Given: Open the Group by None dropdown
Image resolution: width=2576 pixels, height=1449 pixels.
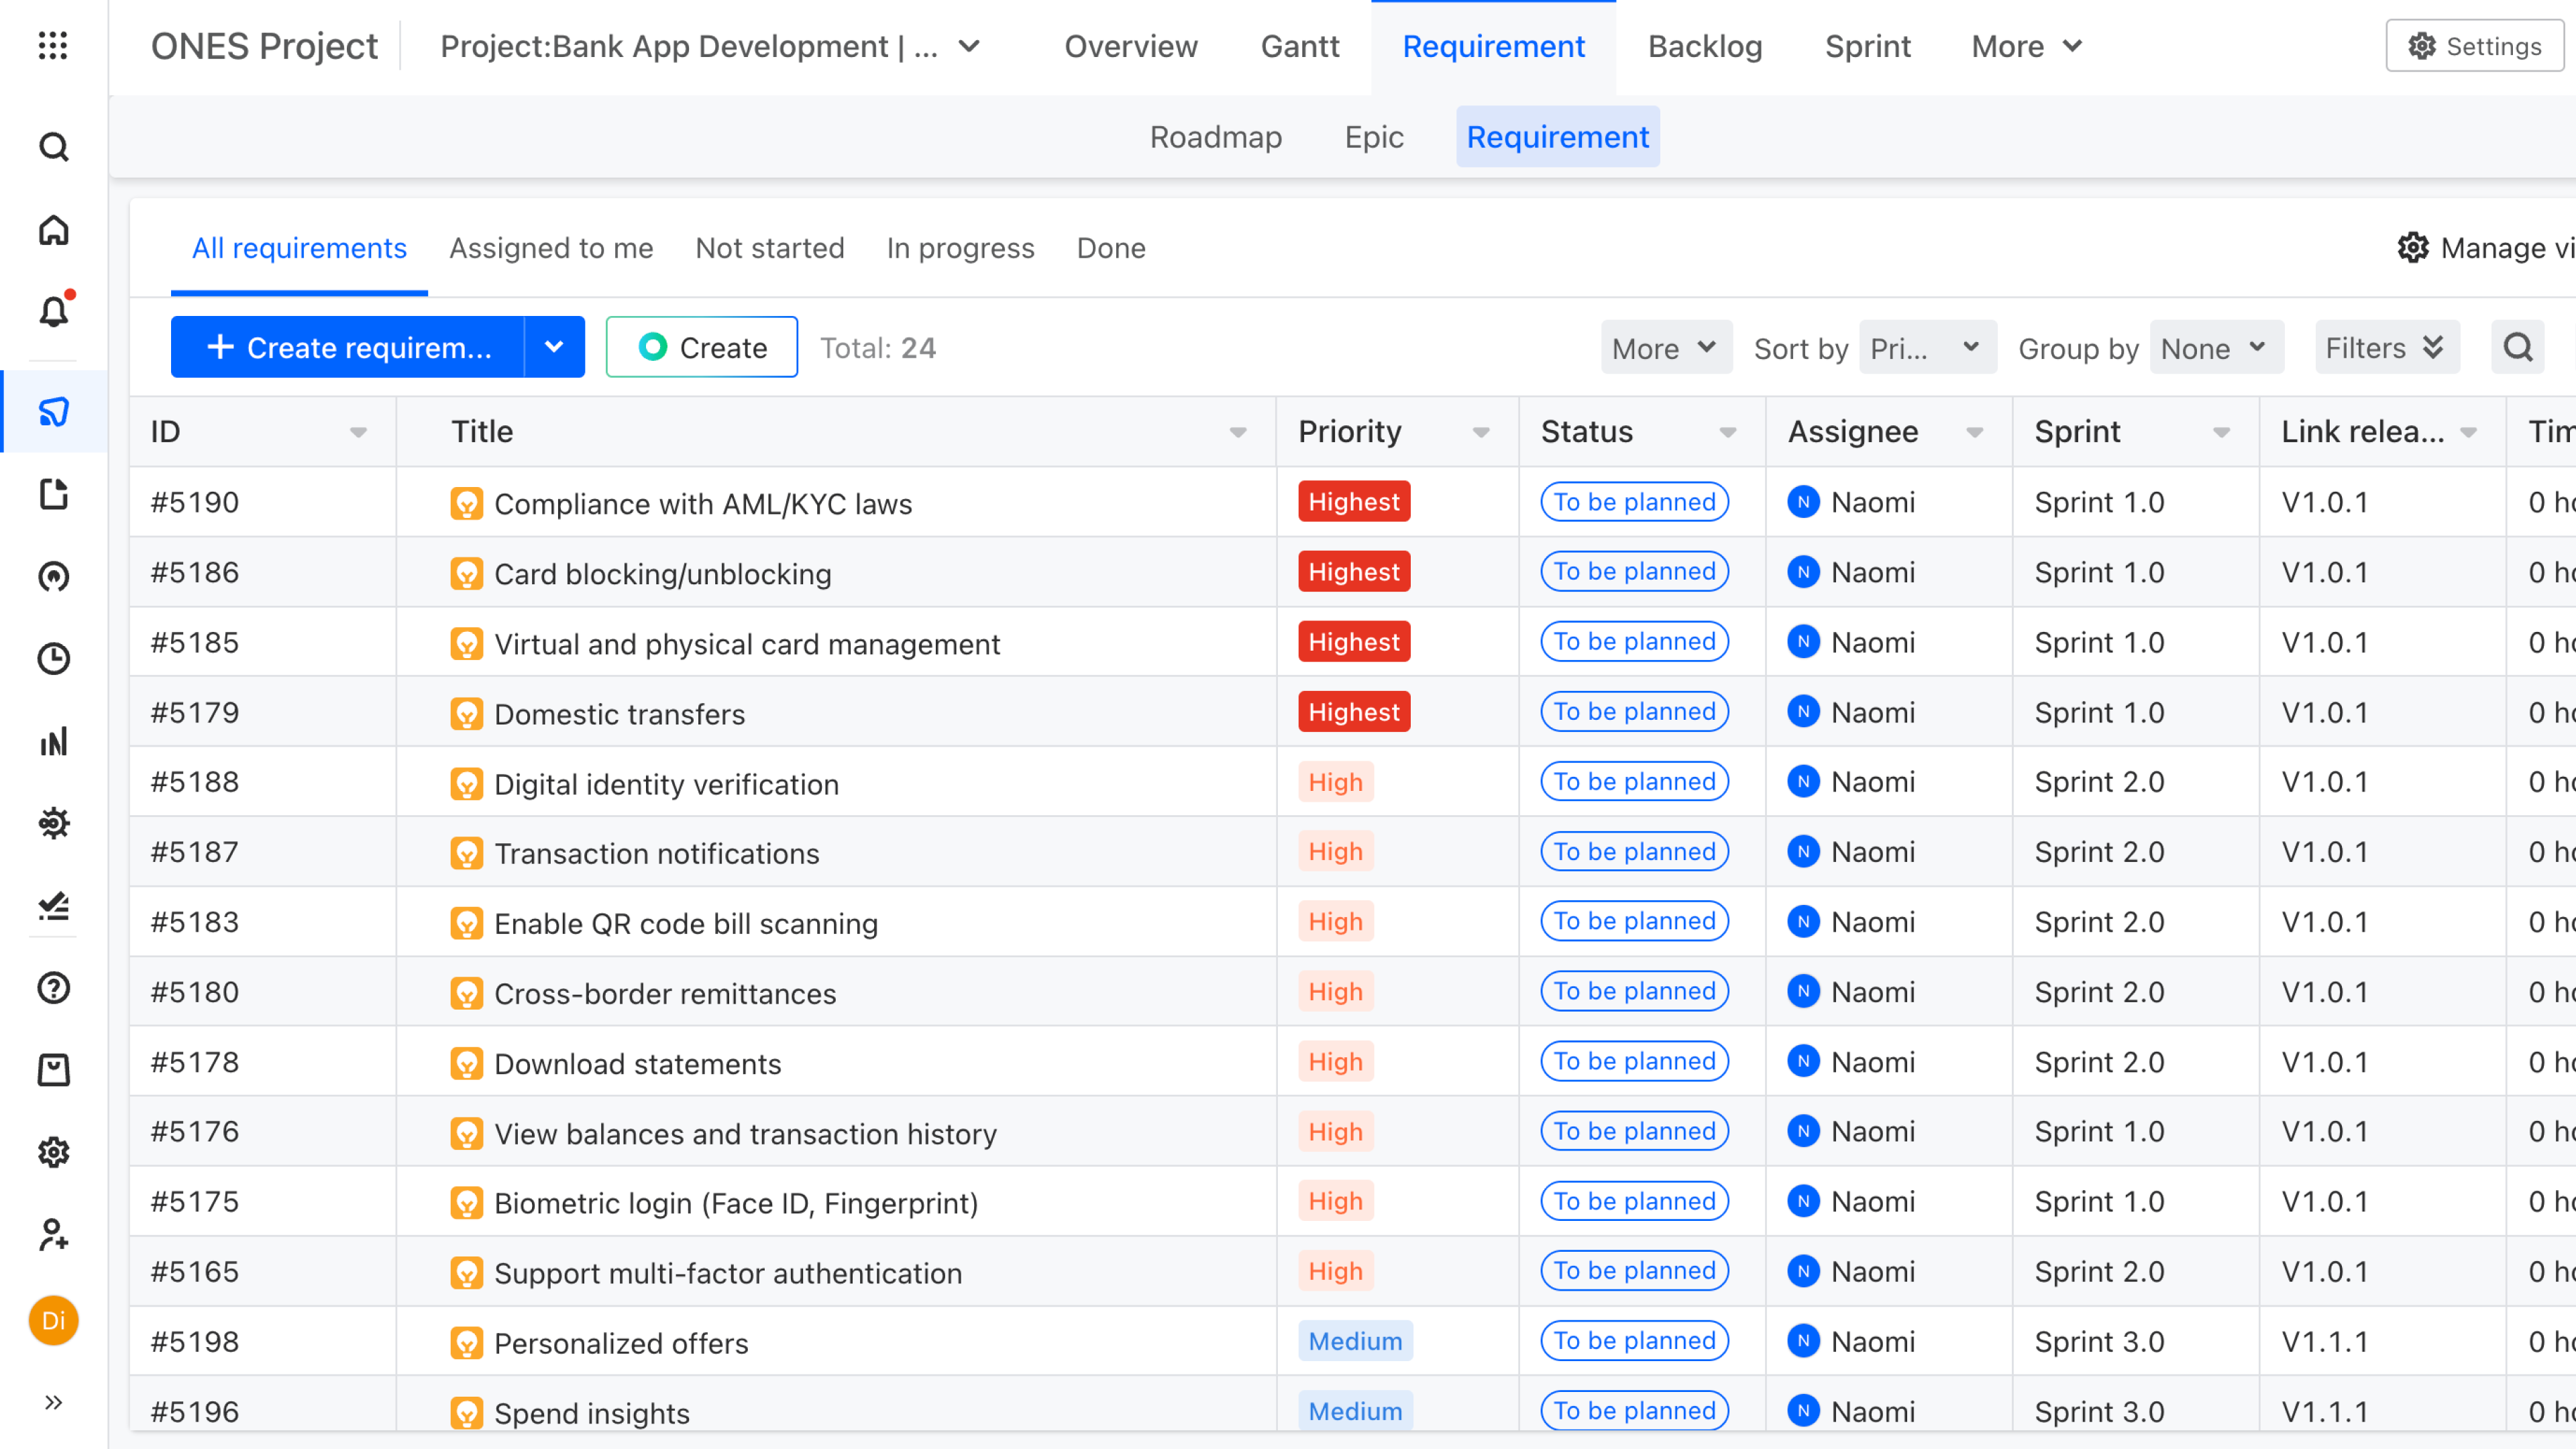Looking at the screenshot, I should pos(2216,347).
